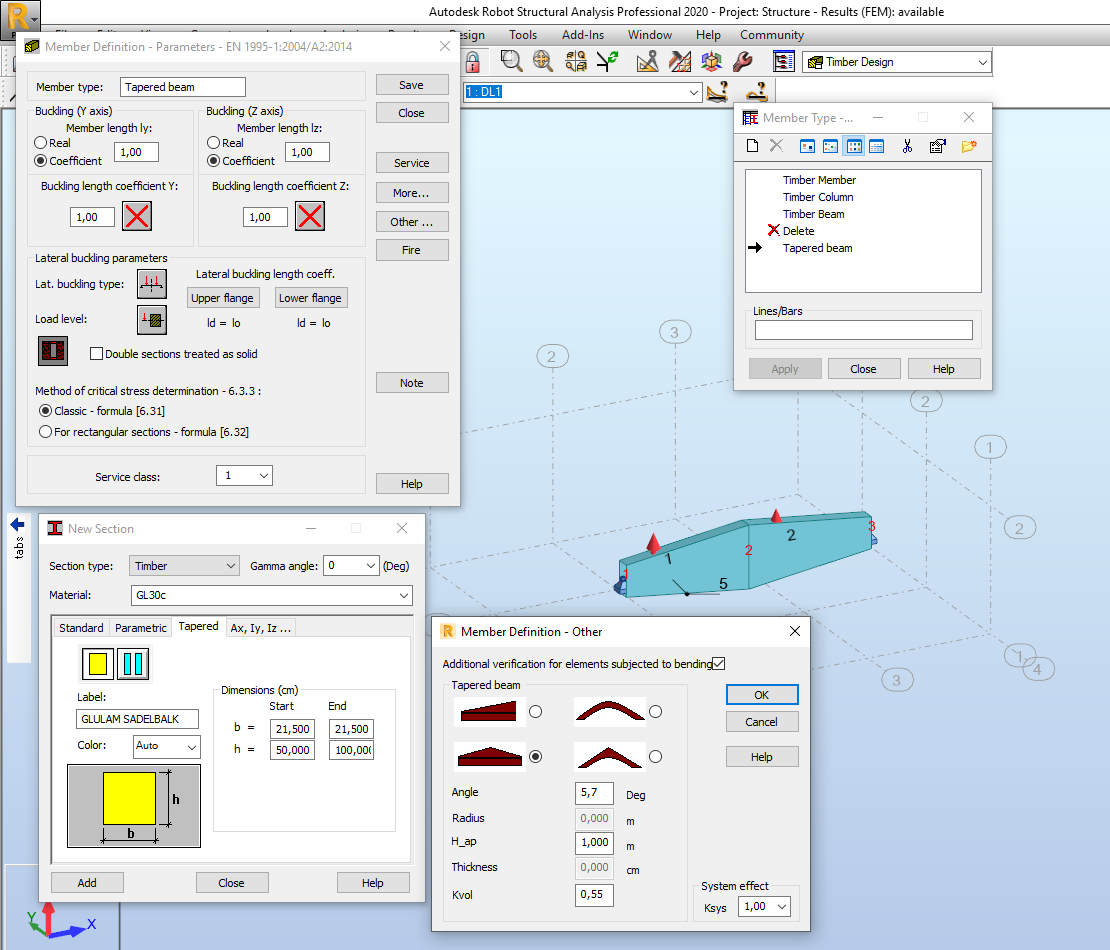Click the Upper flange button

click(222, 298)
